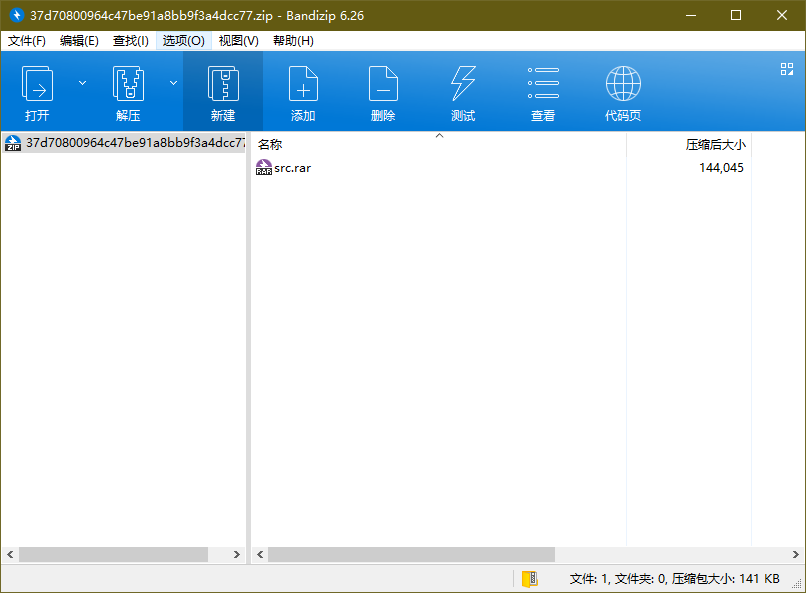Click the ZIP icon in the folder tree
Screen dimensions: 806x593
(x=13, y=143)
